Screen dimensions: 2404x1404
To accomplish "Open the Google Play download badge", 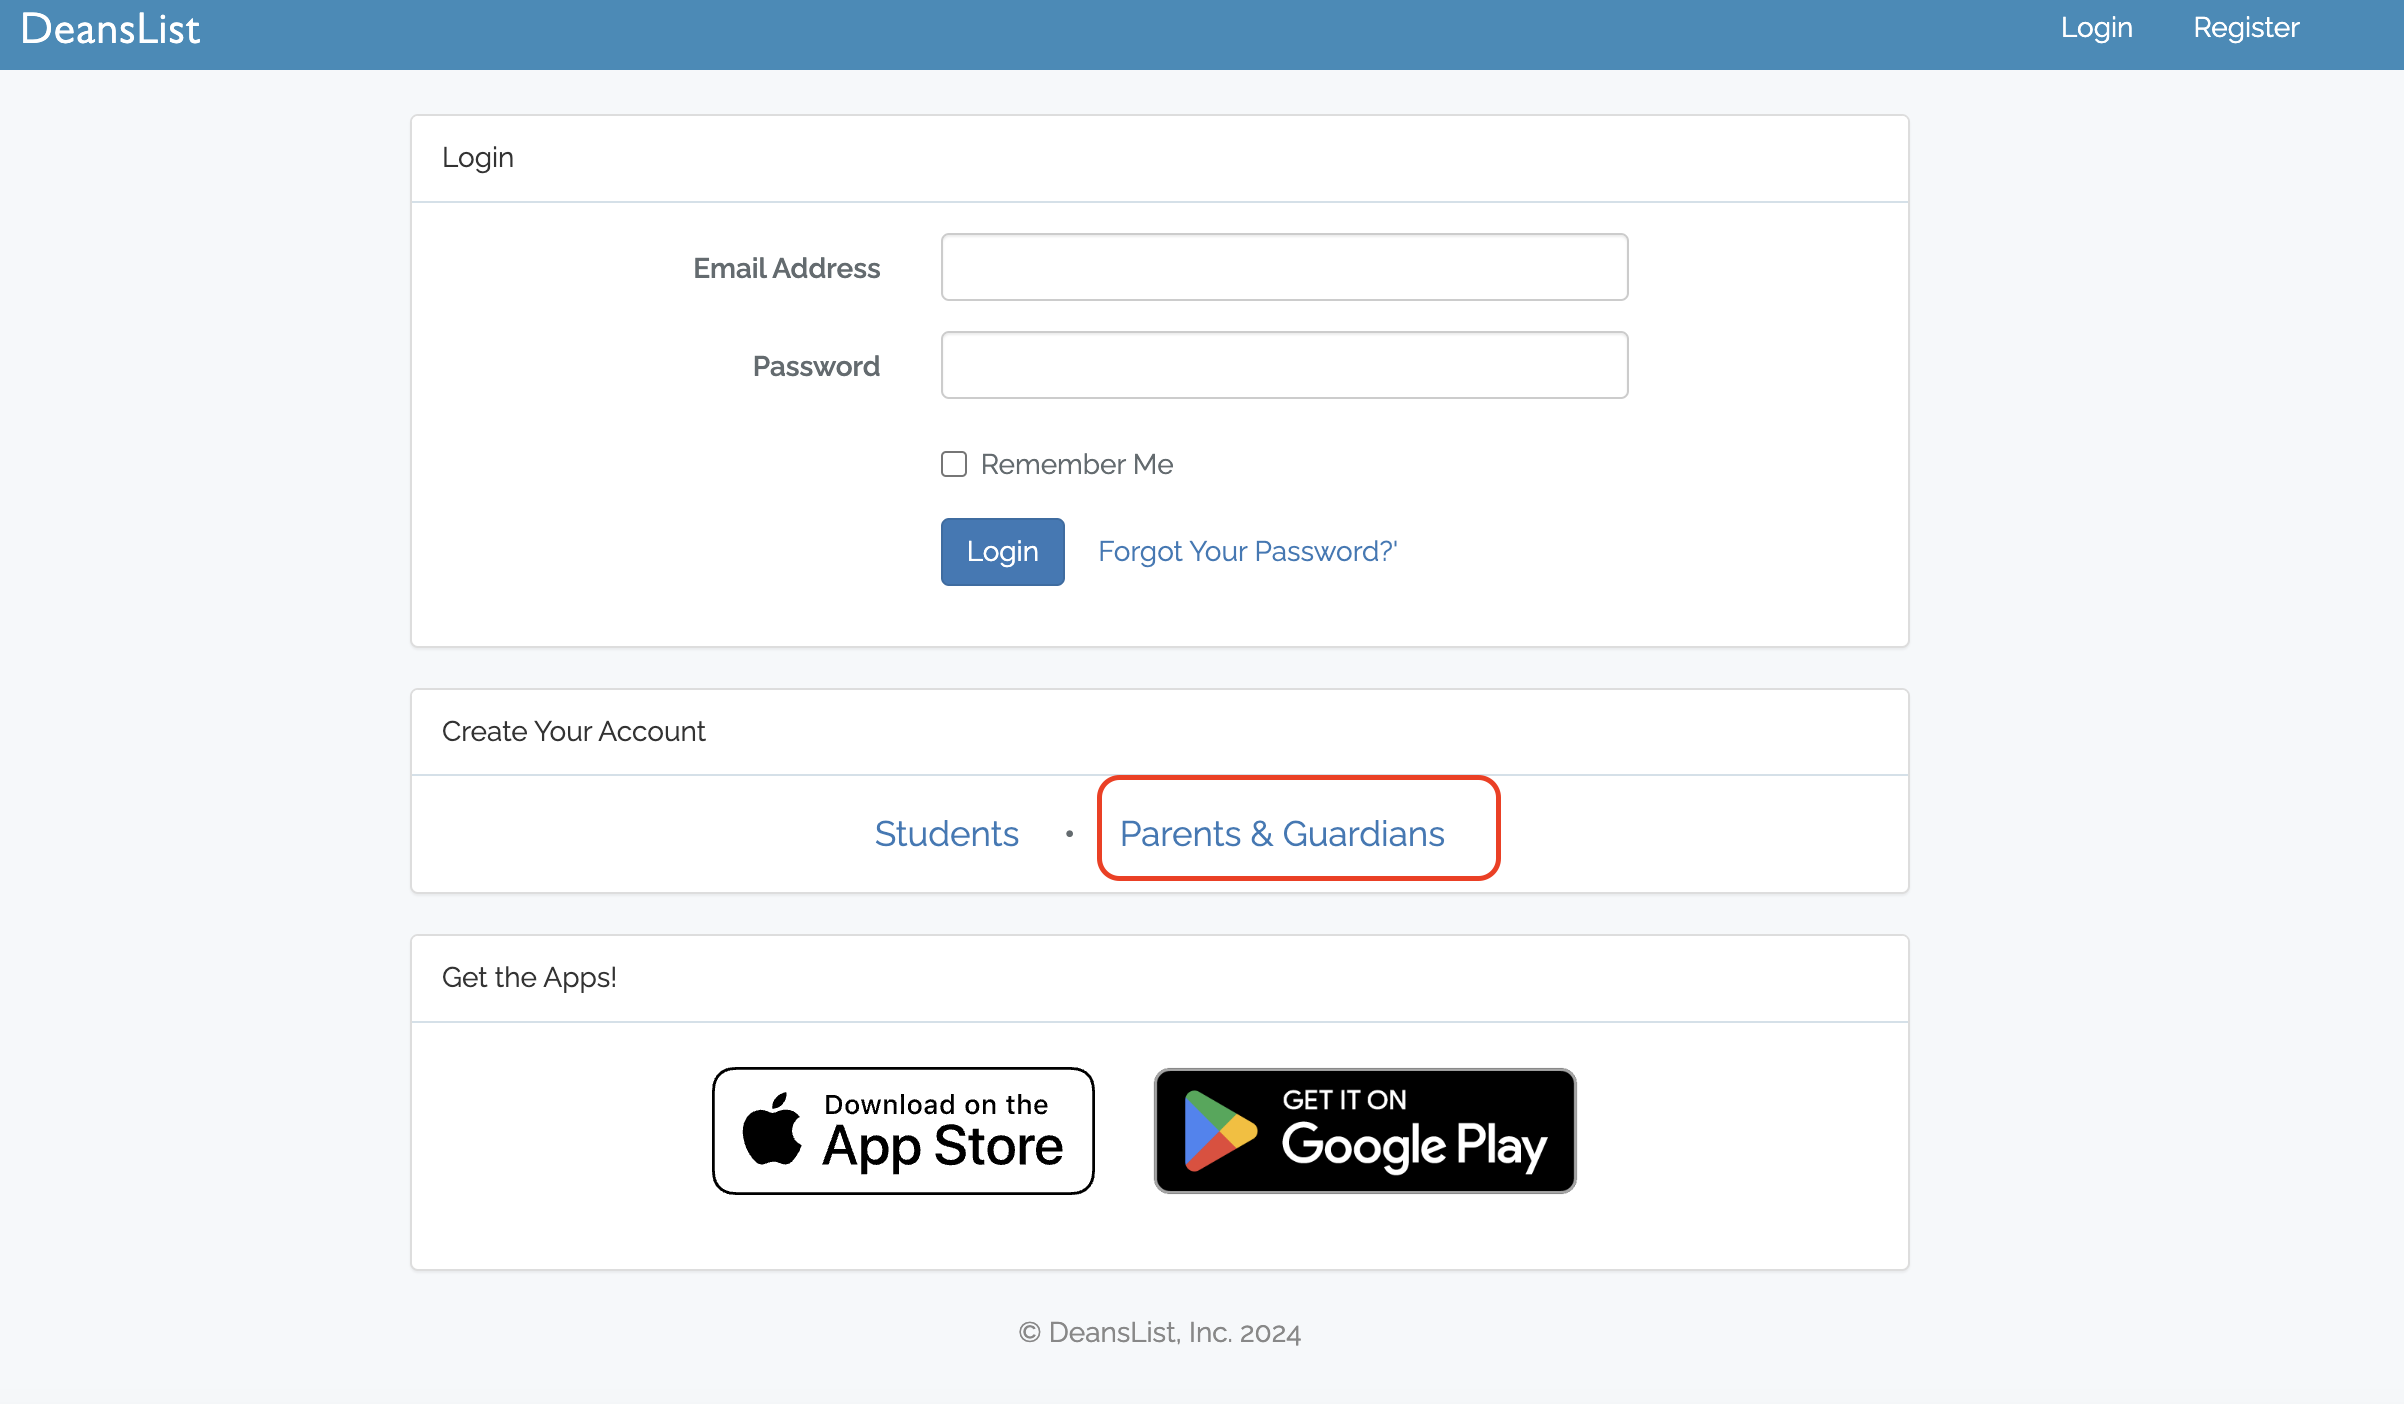I will pyautogui.click(x=1365, y=1131).
